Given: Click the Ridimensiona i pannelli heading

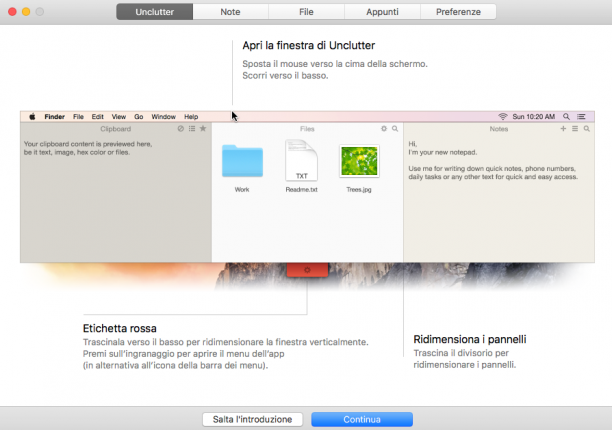Looking at the screenshot, I should pos(470,339).
